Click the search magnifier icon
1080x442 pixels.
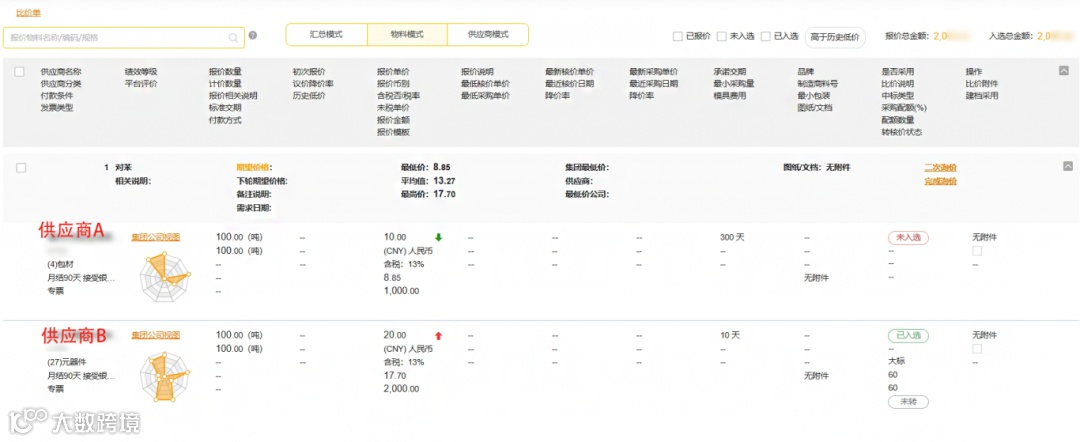click(x=233, y=38)
